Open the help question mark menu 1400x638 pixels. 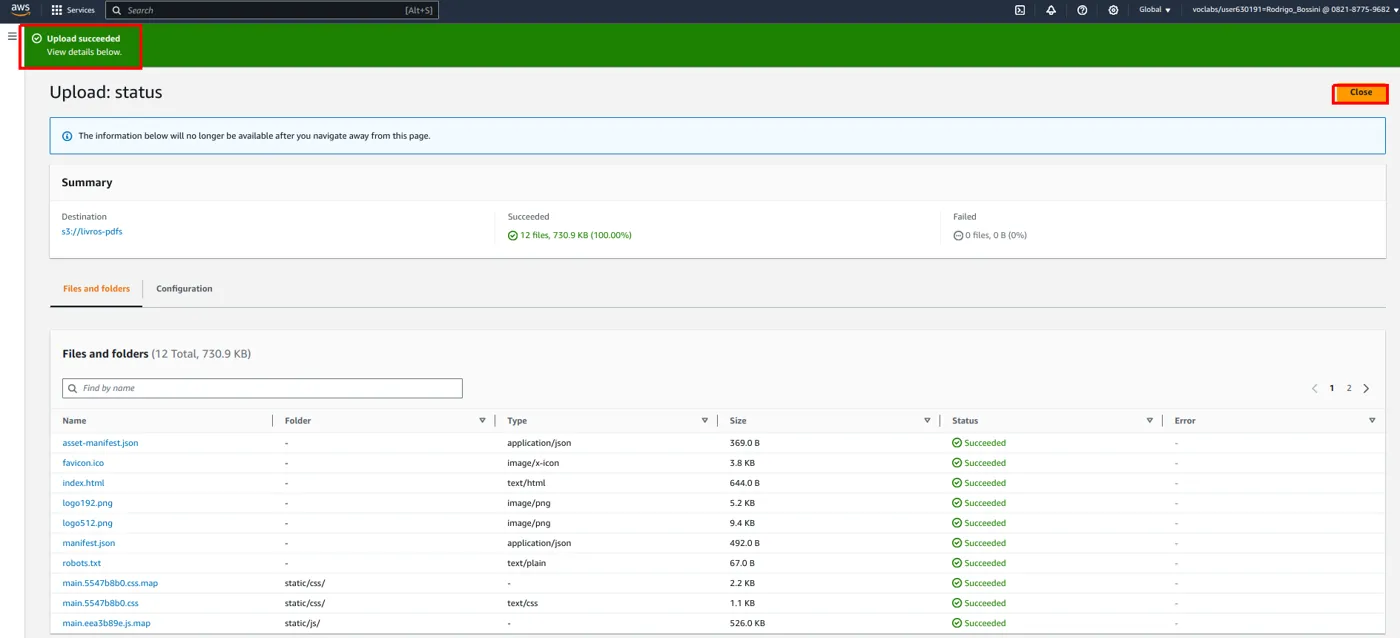click(x=1082, y=10)
